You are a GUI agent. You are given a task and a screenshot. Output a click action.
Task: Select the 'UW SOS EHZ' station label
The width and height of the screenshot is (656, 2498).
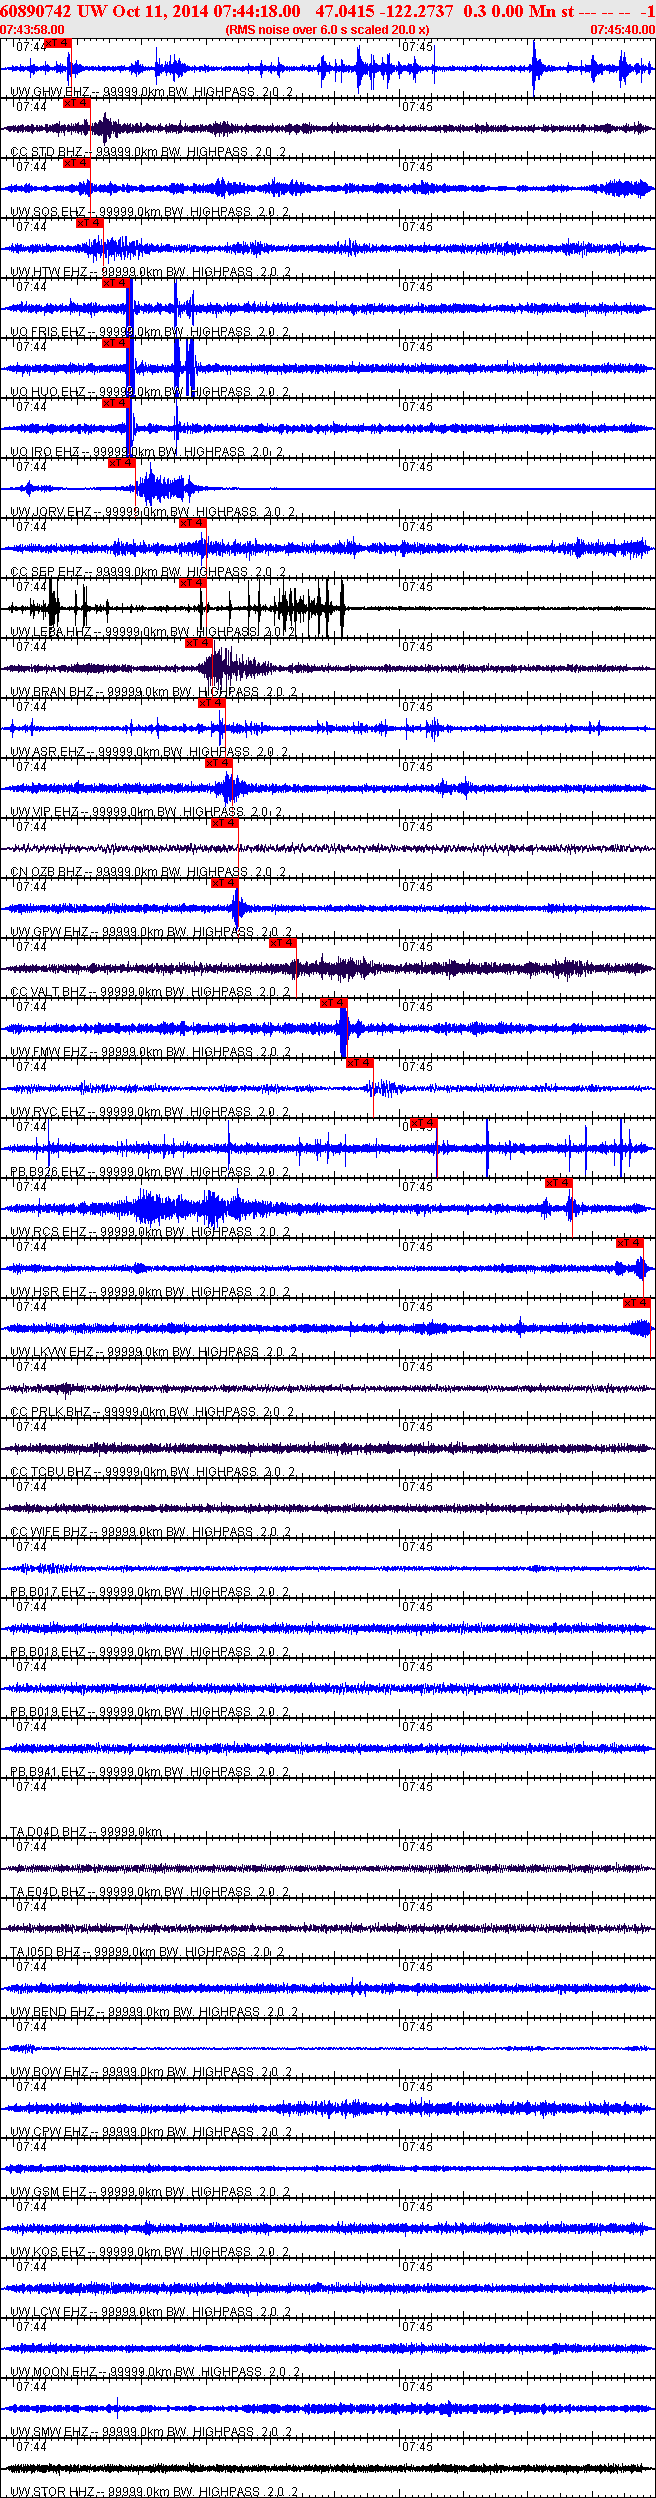coord(48,212)
